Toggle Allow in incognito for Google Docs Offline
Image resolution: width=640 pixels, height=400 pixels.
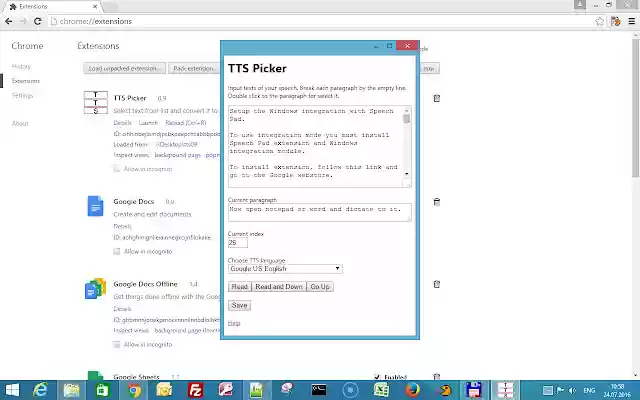117,344
